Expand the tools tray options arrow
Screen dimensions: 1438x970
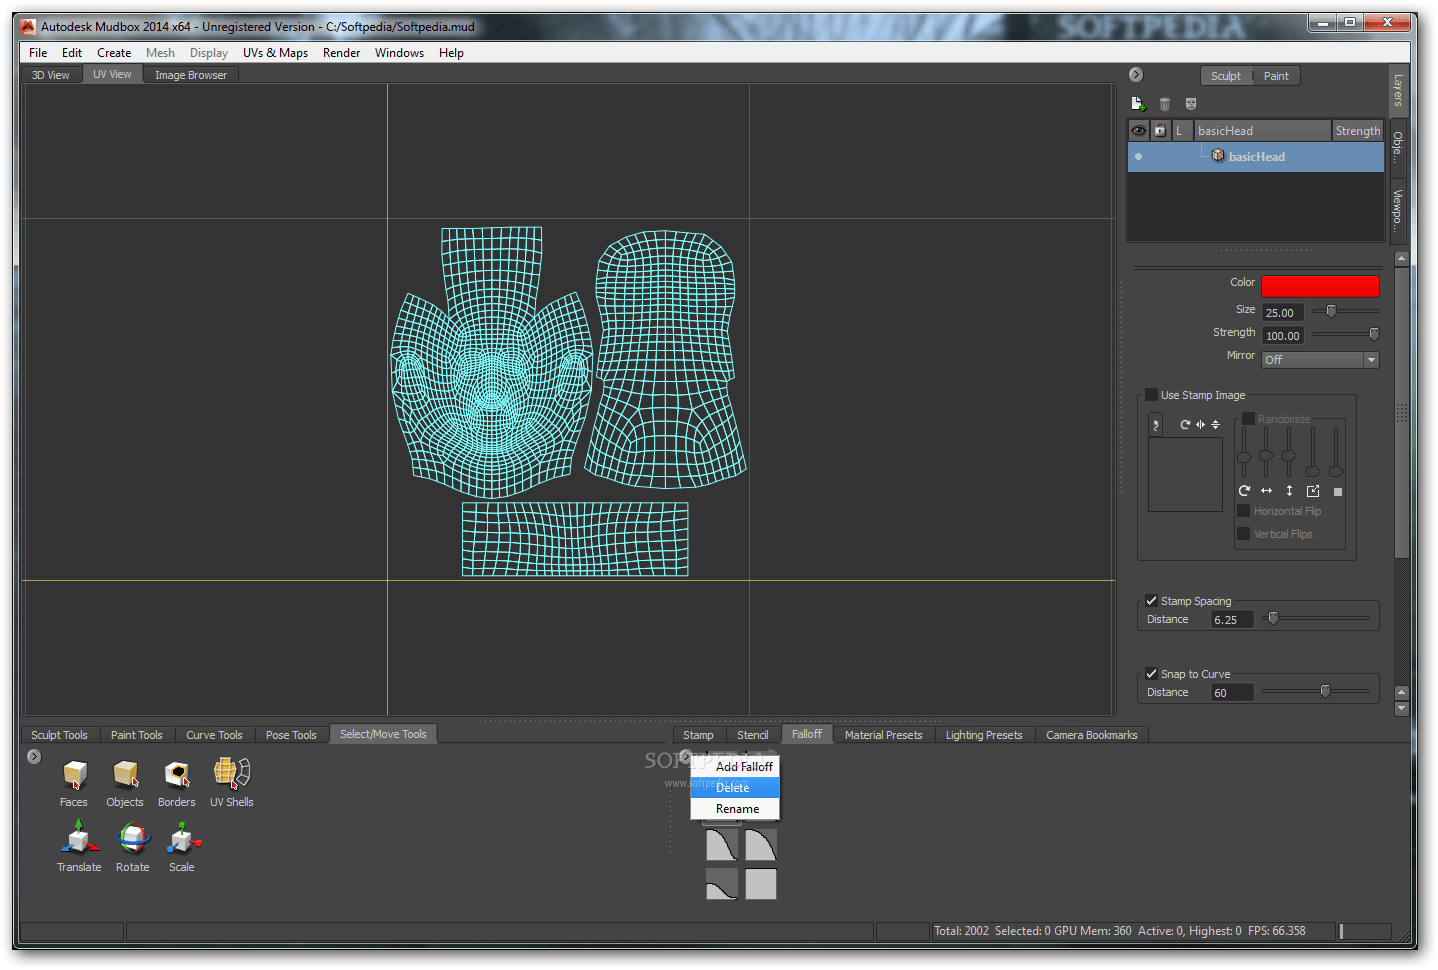coord(34,757)
